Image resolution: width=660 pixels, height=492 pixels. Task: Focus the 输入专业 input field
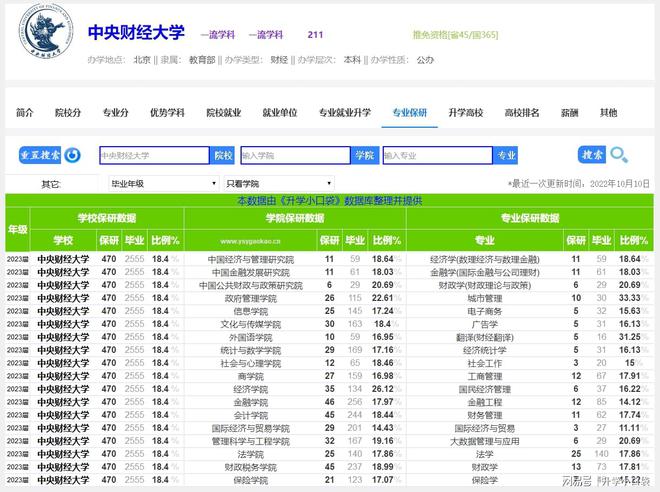438,155
